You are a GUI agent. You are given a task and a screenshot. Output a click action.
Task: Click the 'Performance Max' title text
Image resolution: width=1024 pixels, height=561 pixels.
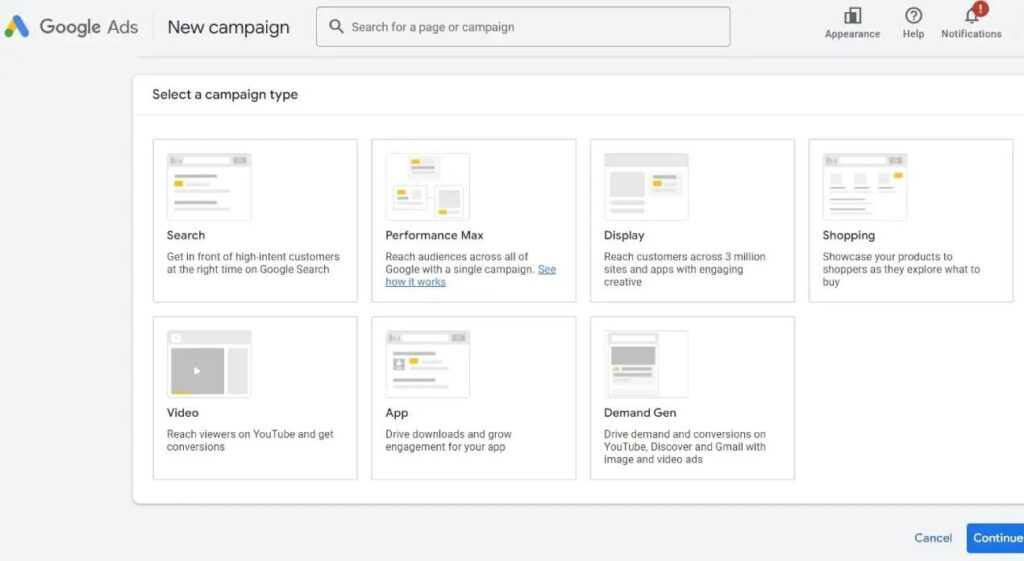[434, 235]
